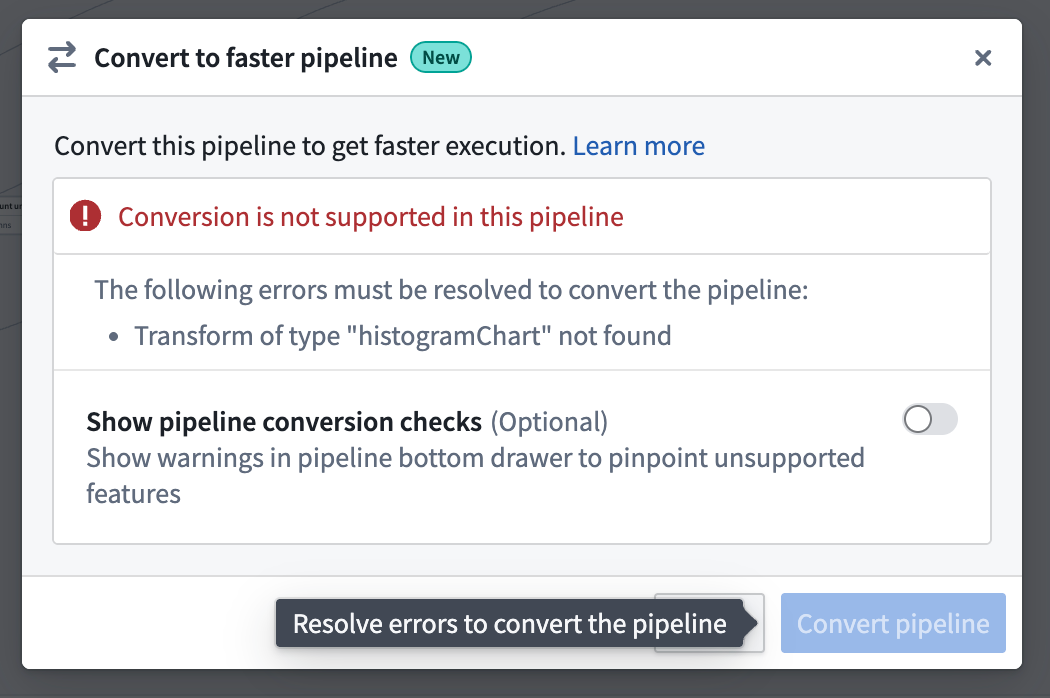Click the error alert icon beside conversion message
The height and width of the screenshot is (698, 1050).
click(85, 215)
